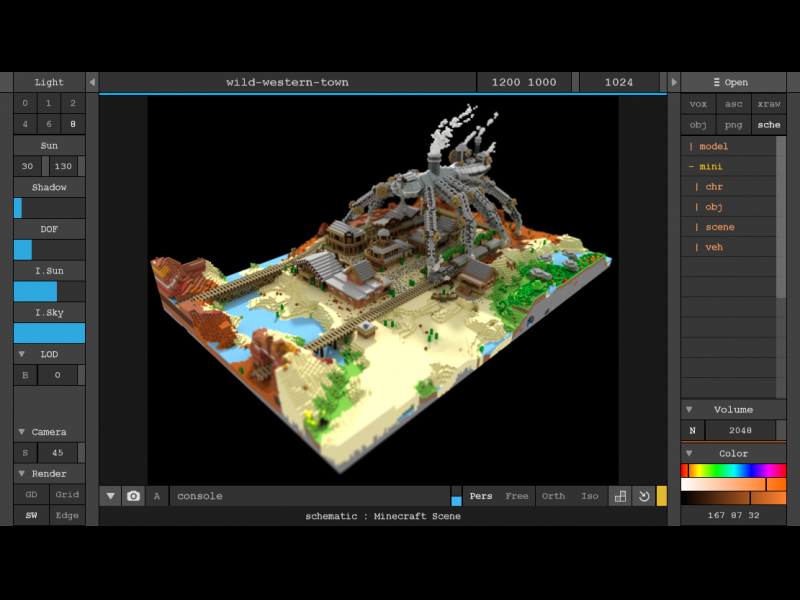Click the grid layout icon beside Iso
Viewport: 800px width, 600px height.
(x=620, y=496)
